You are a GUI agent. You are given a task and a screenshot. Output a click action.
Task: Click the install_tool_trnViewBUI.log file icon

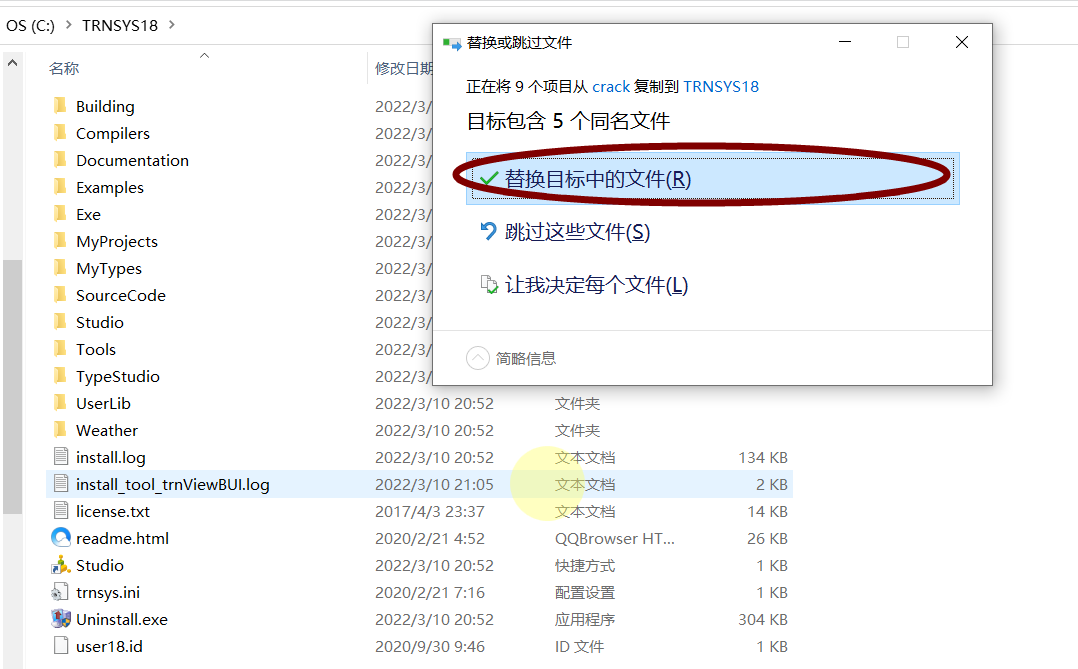pyautogui.click(x=61, y=484)
